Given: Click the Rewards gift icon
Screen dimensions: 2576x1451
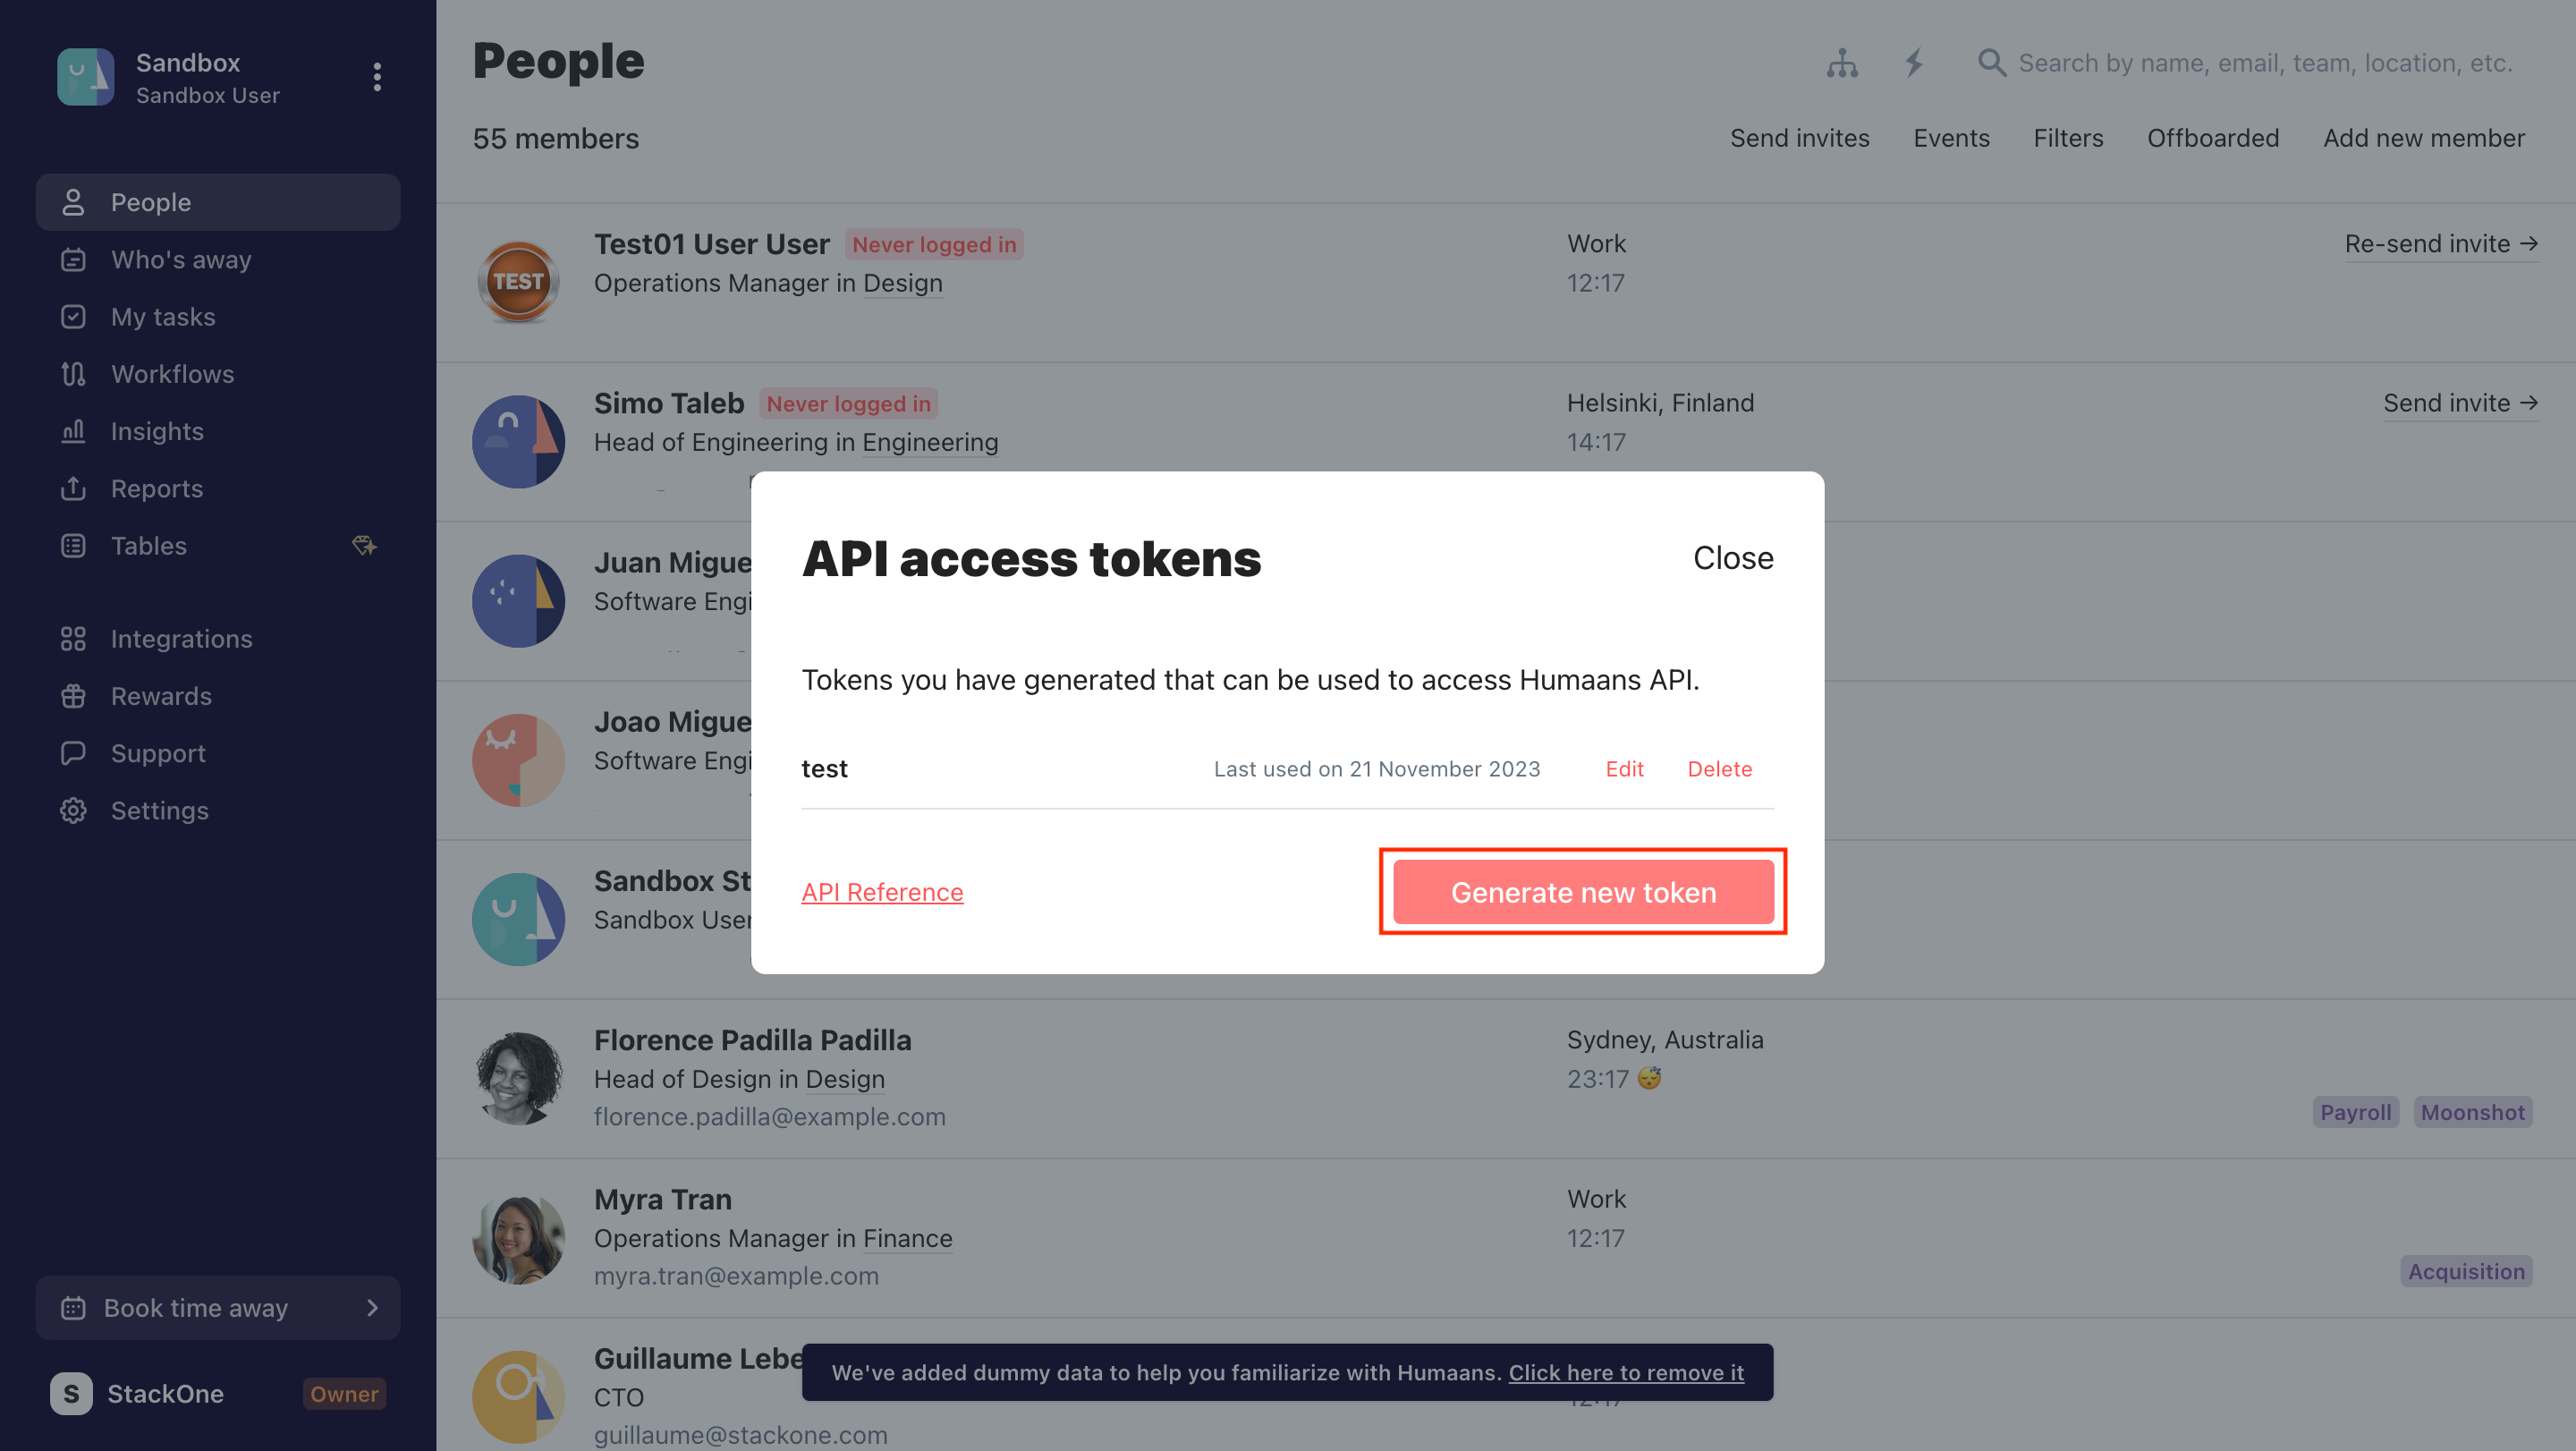Looking at the screenshot, I should click(73, 695).
